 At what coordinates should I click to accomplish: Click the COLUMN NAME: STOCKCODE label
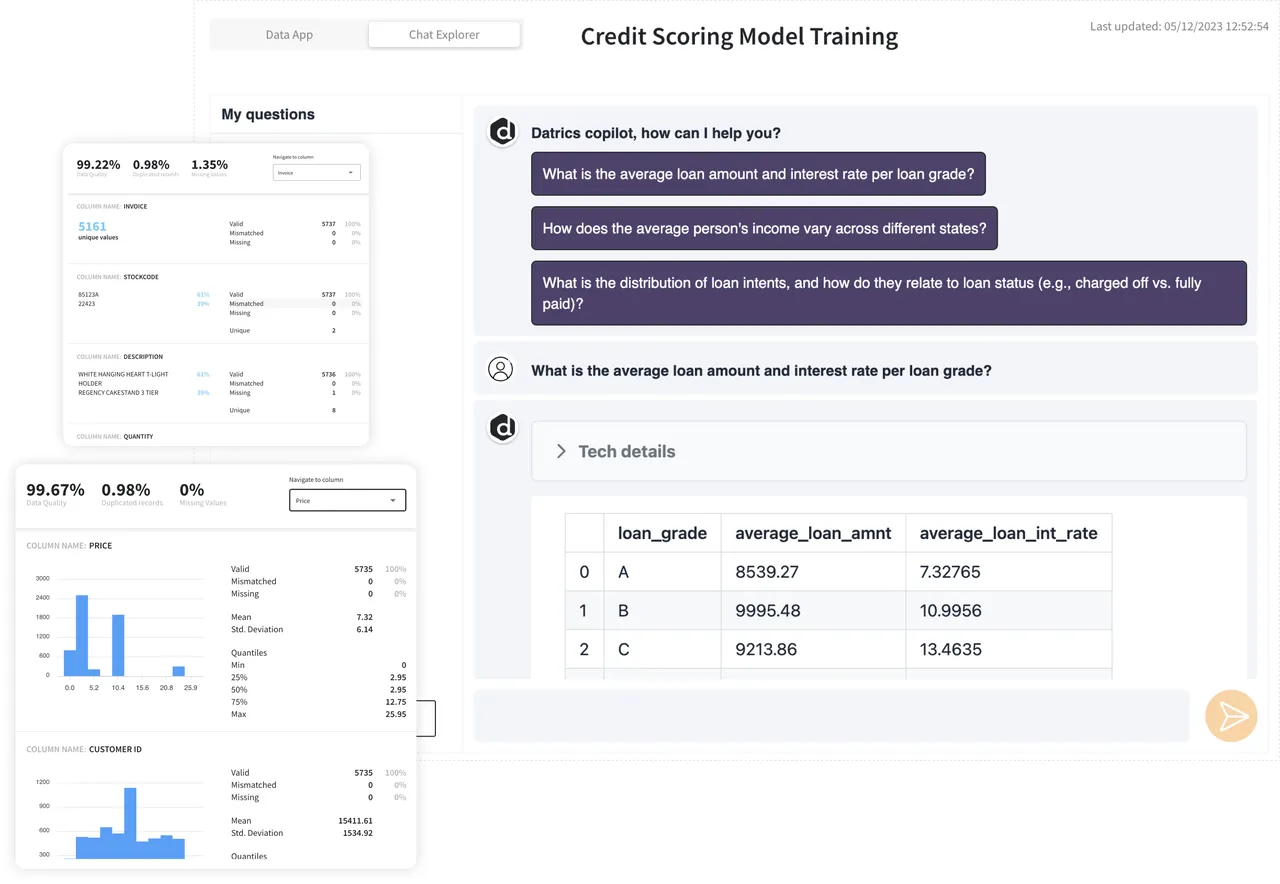tap(118, 277)
